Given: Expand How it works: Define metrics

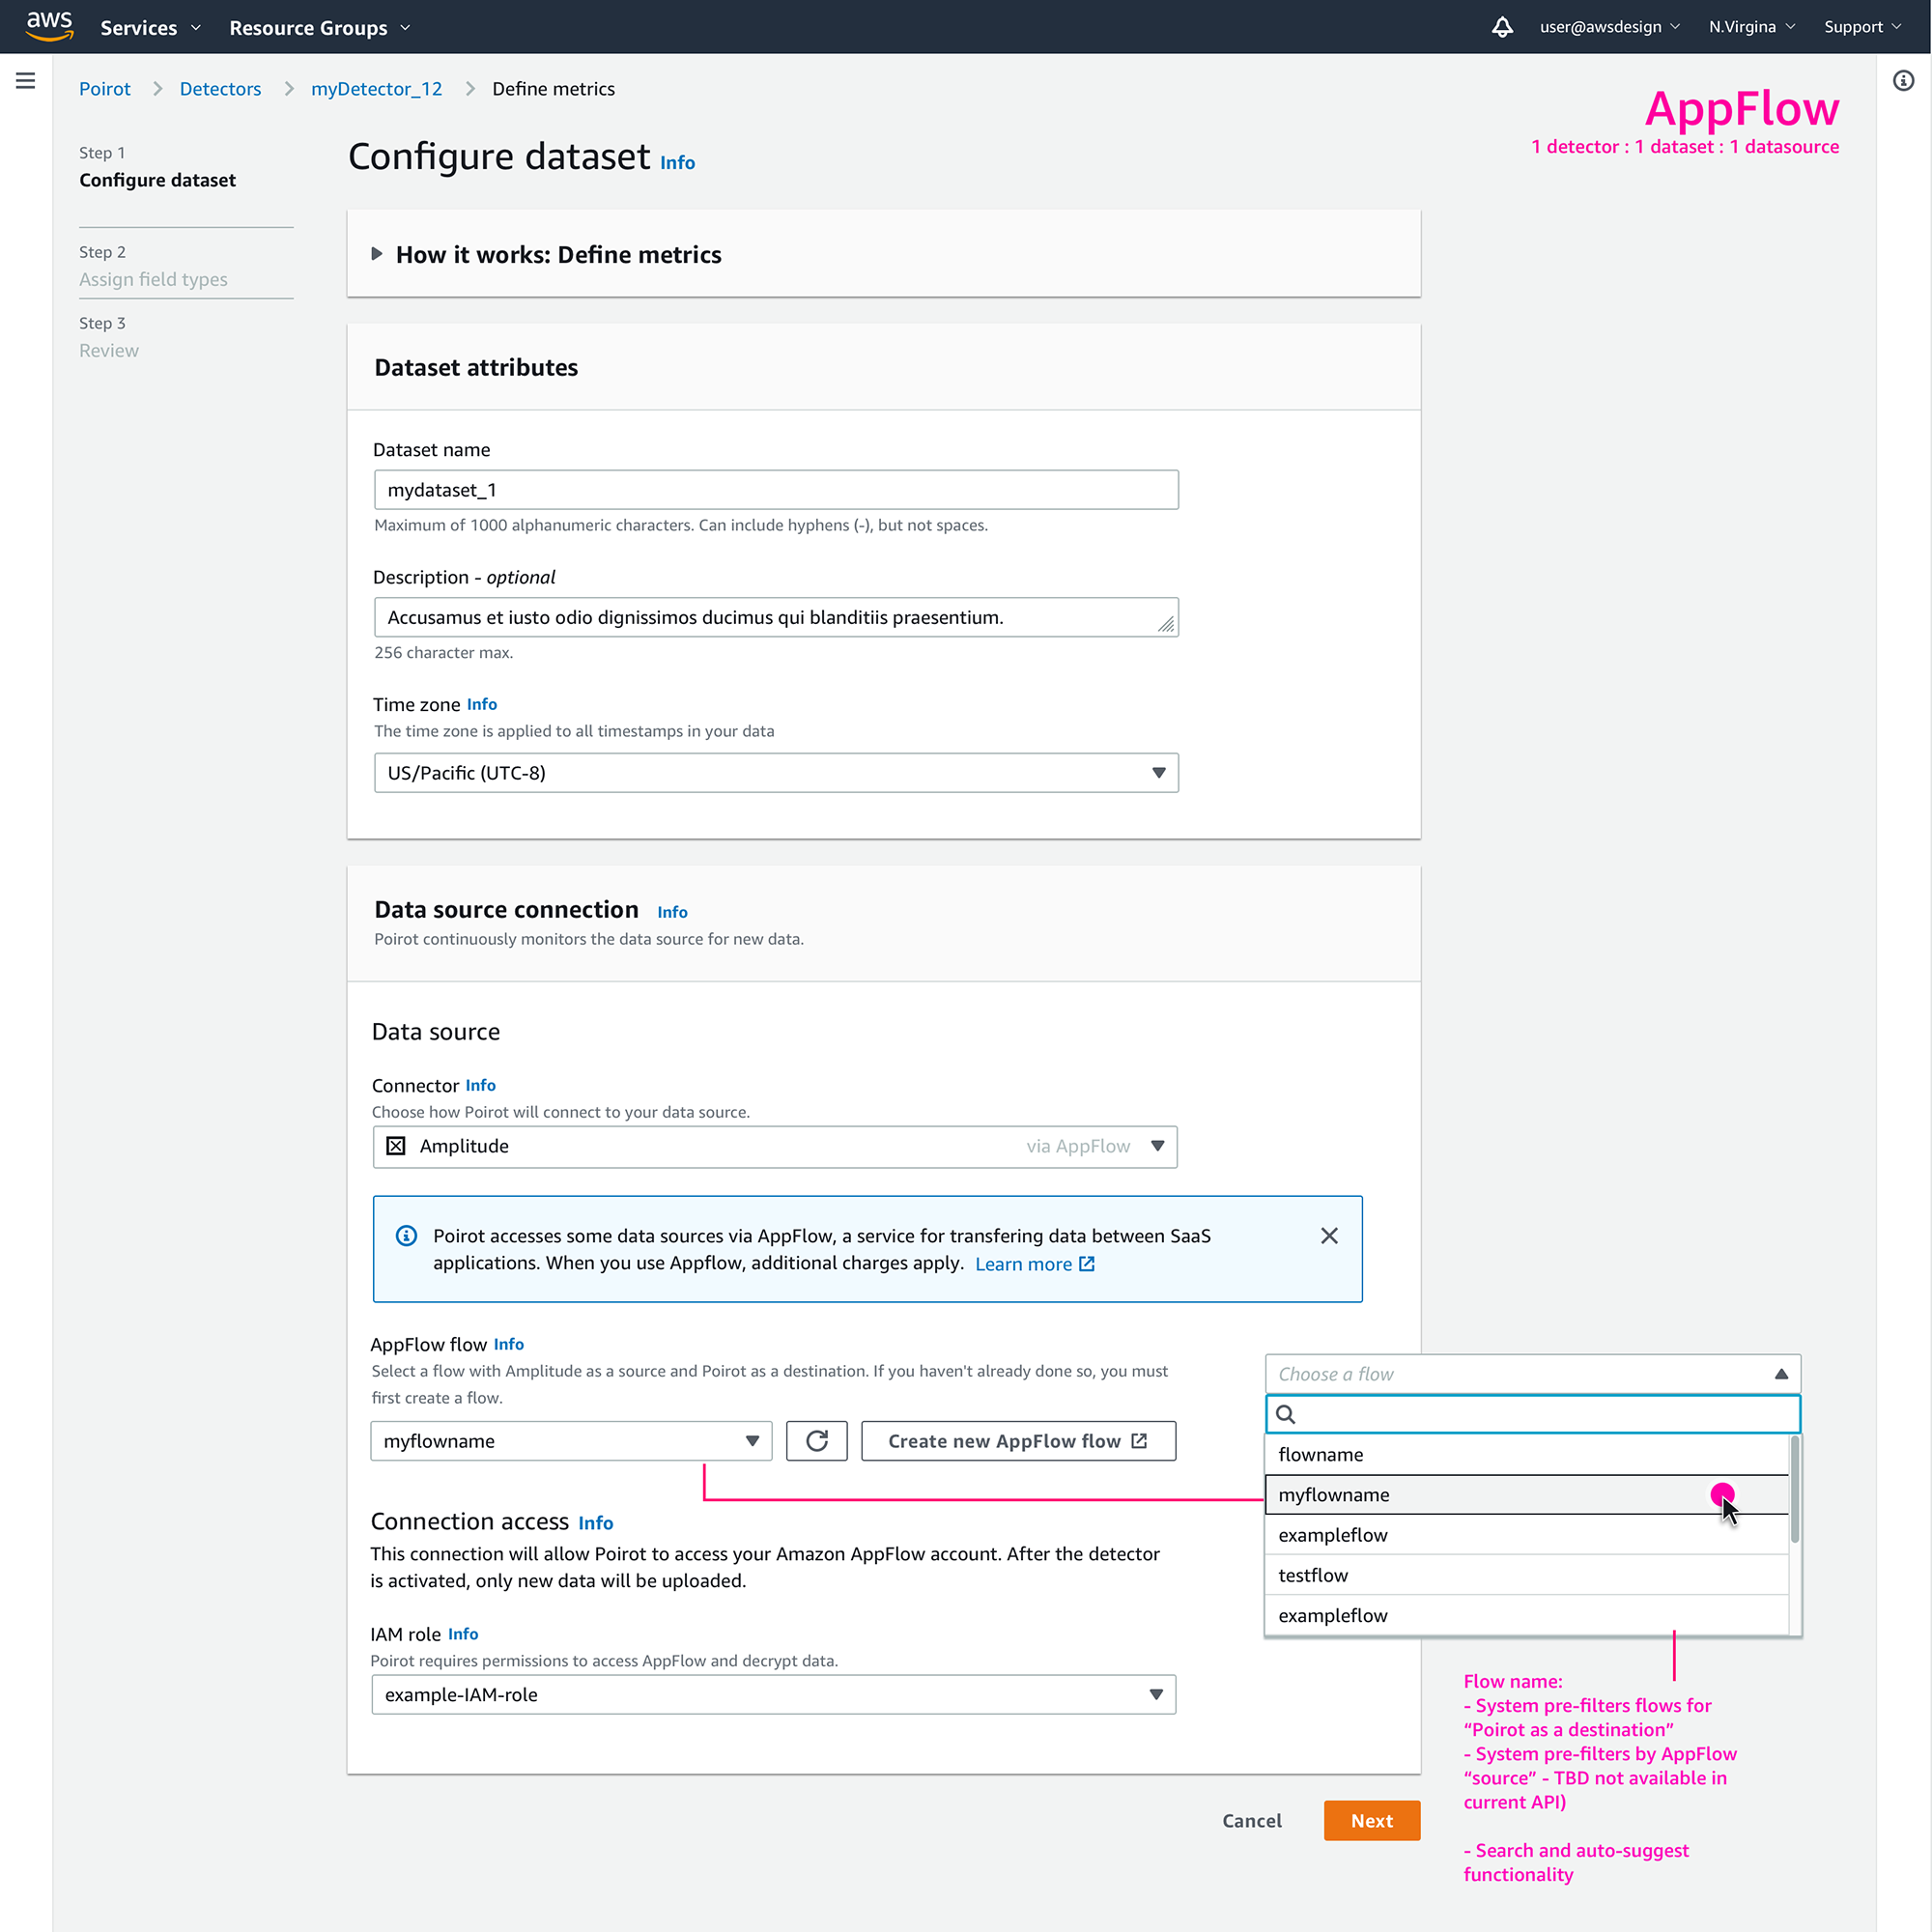Looking at the screenshot, I should (546, 255).
